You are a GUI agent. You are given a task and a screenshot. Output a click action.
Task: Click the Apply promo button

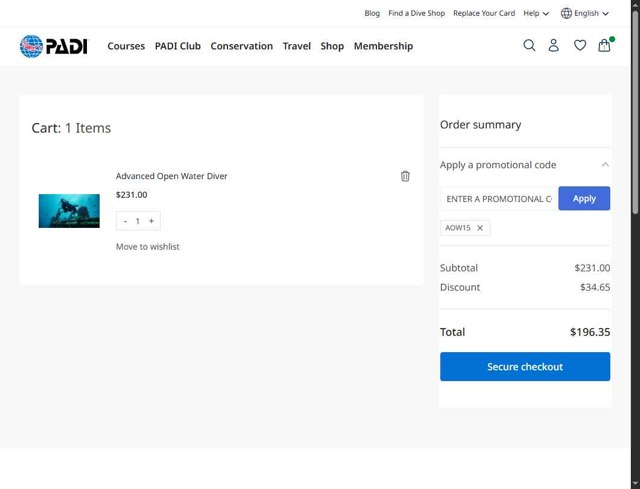[584, 198]
